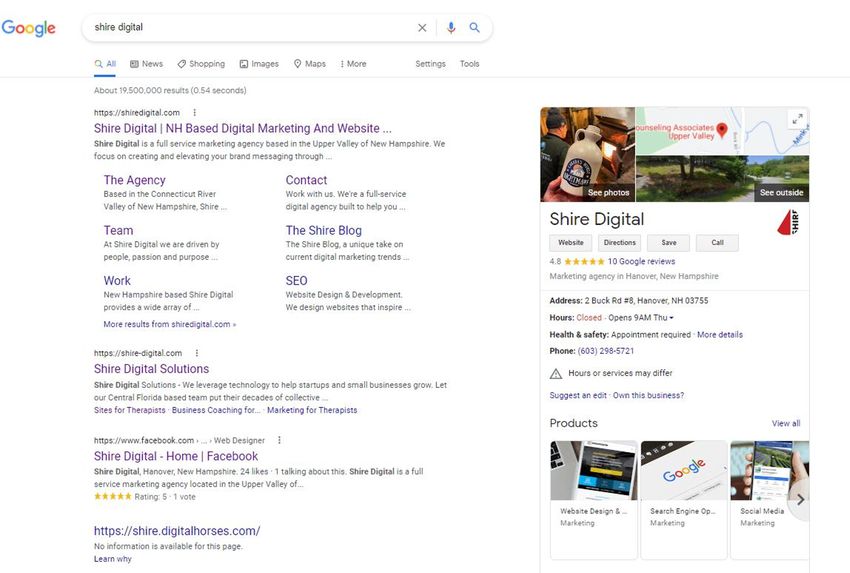Screen dimensions: 850x573
Task: Submit search with magnifying glass icon
Action: (x=474, y=27)
